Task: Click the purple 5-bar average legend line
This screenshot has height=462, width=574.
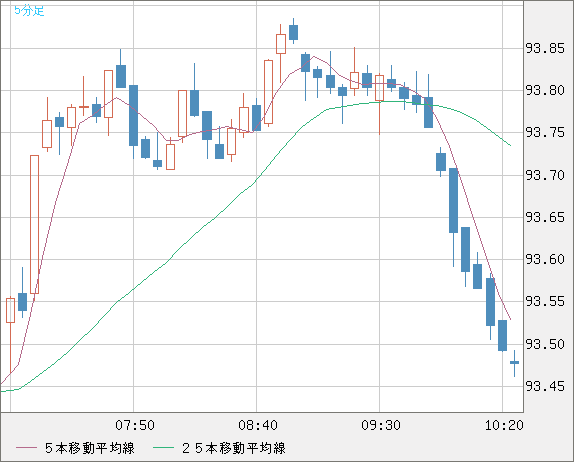Action: 26,448
